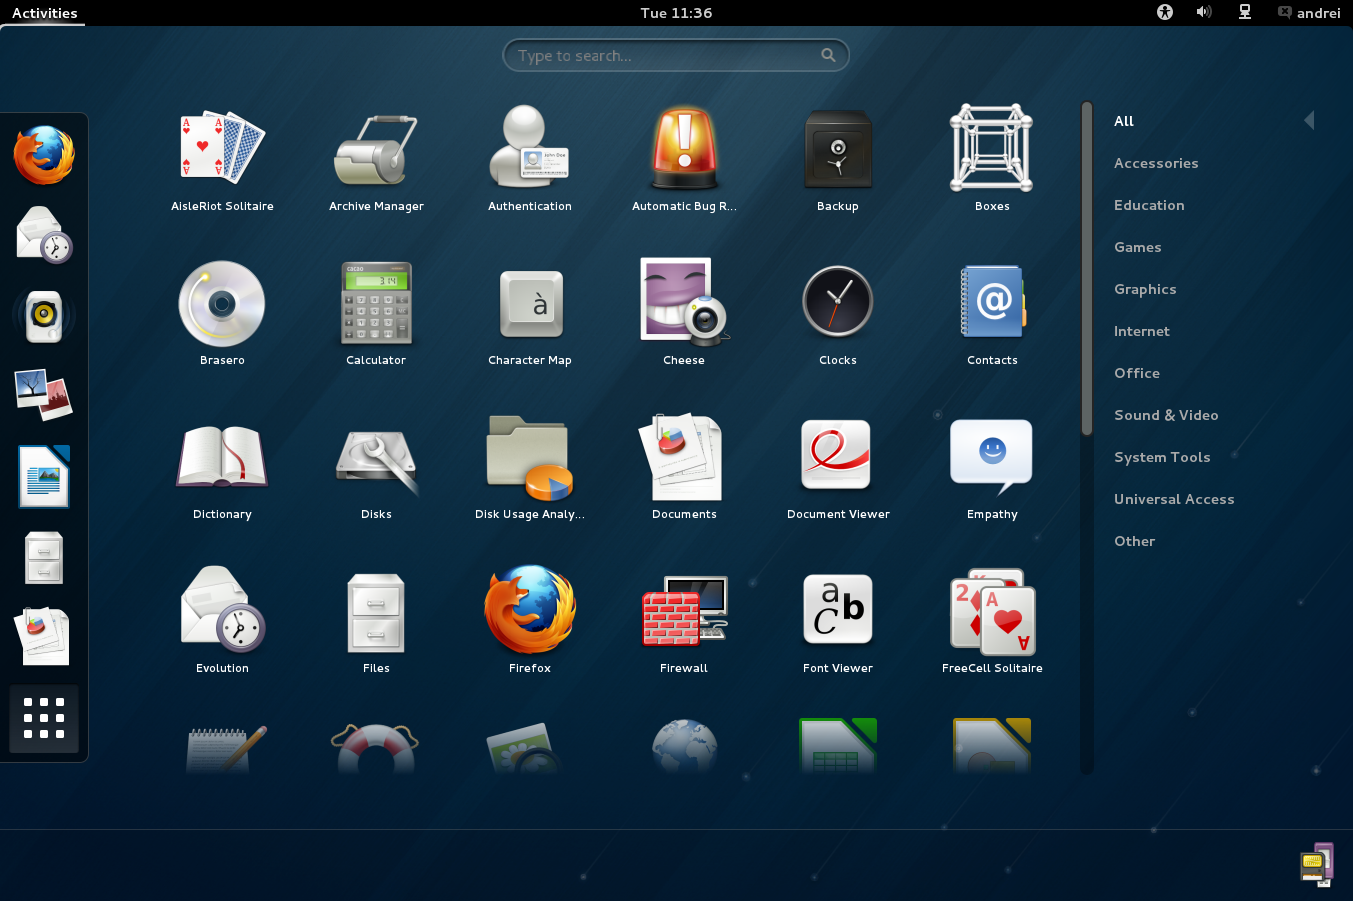This screenshot has height=901, width=1353.
Task: Open Shotwell photos from the dash
Action: point(44,394)
